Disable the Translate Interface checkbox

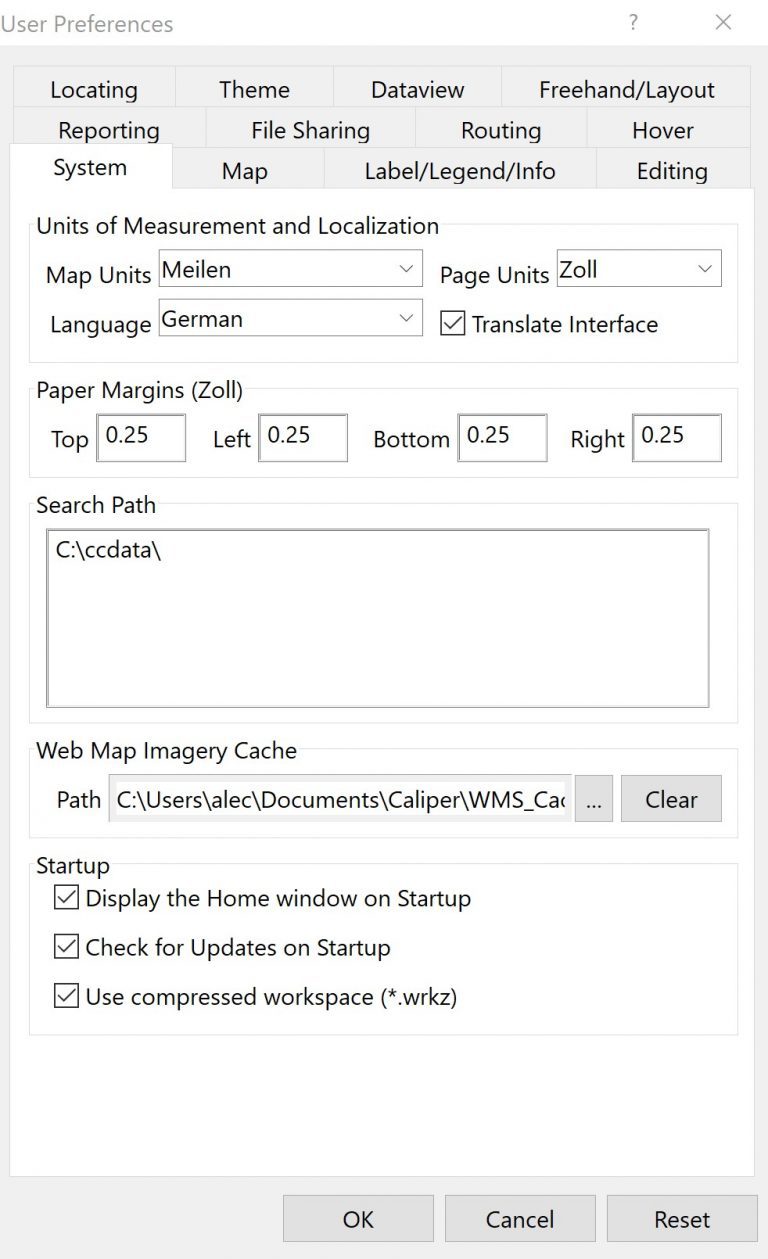pos(453,323)
